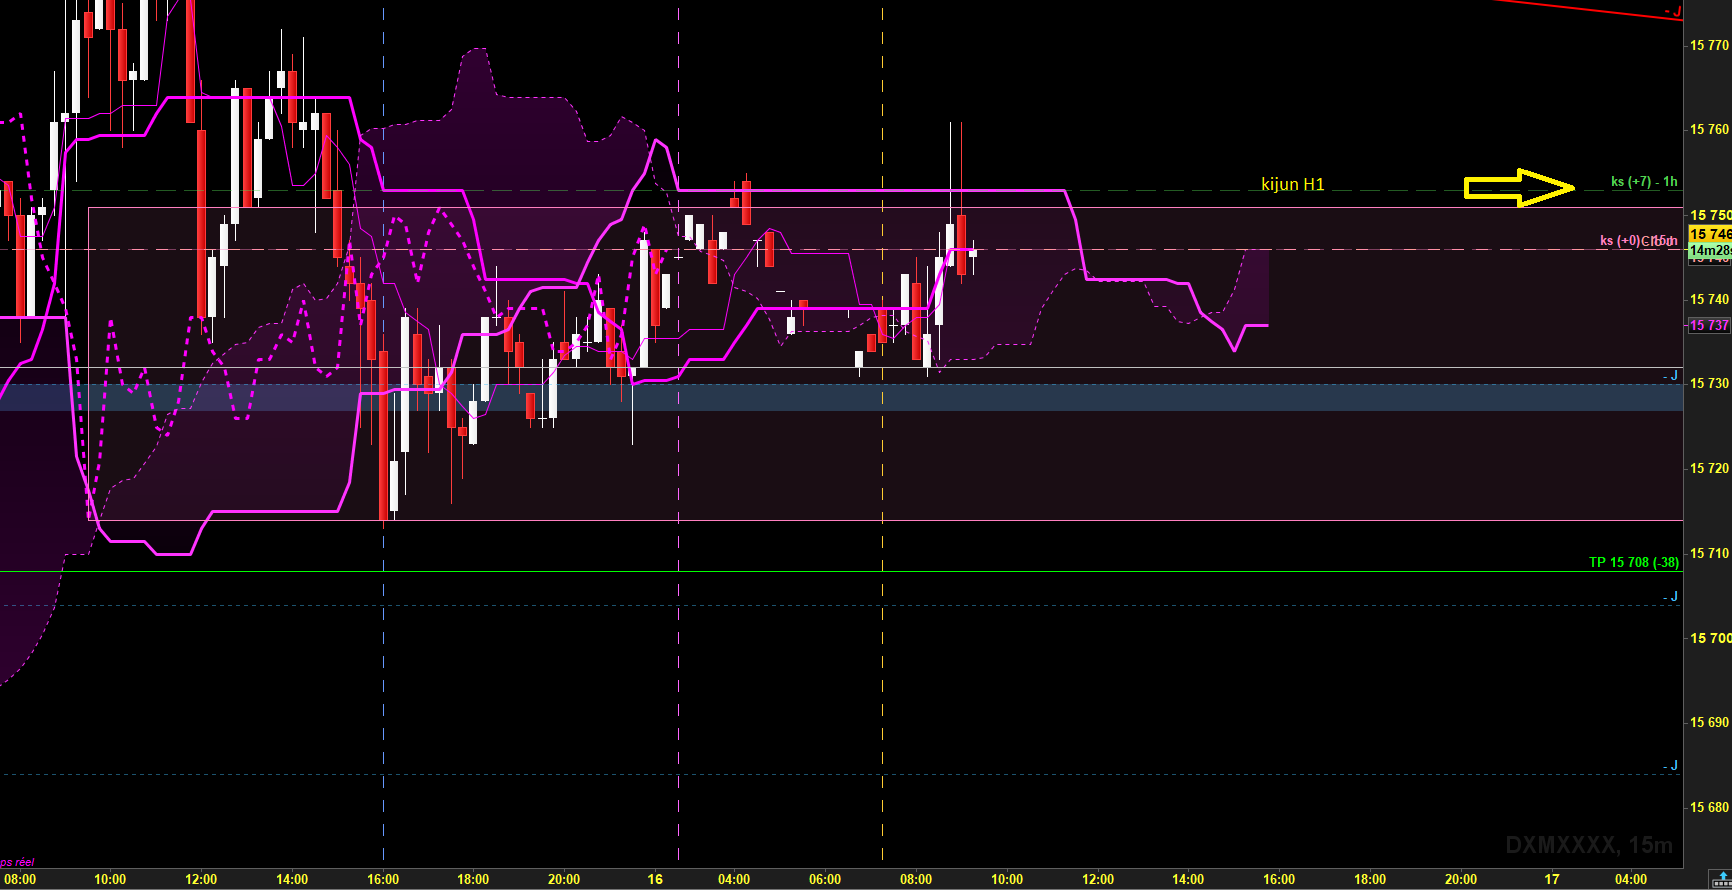The image size is (1732, 890).
Task: Click the red '- J' label above 15 770
Action: tap(1672, 12)
